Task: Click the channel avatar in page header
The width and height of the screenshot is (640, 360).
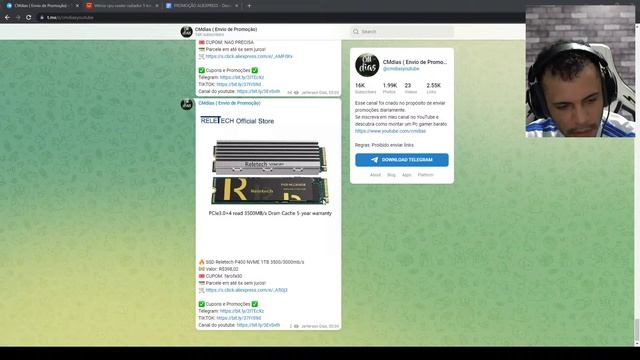Action: pos(187,31)
